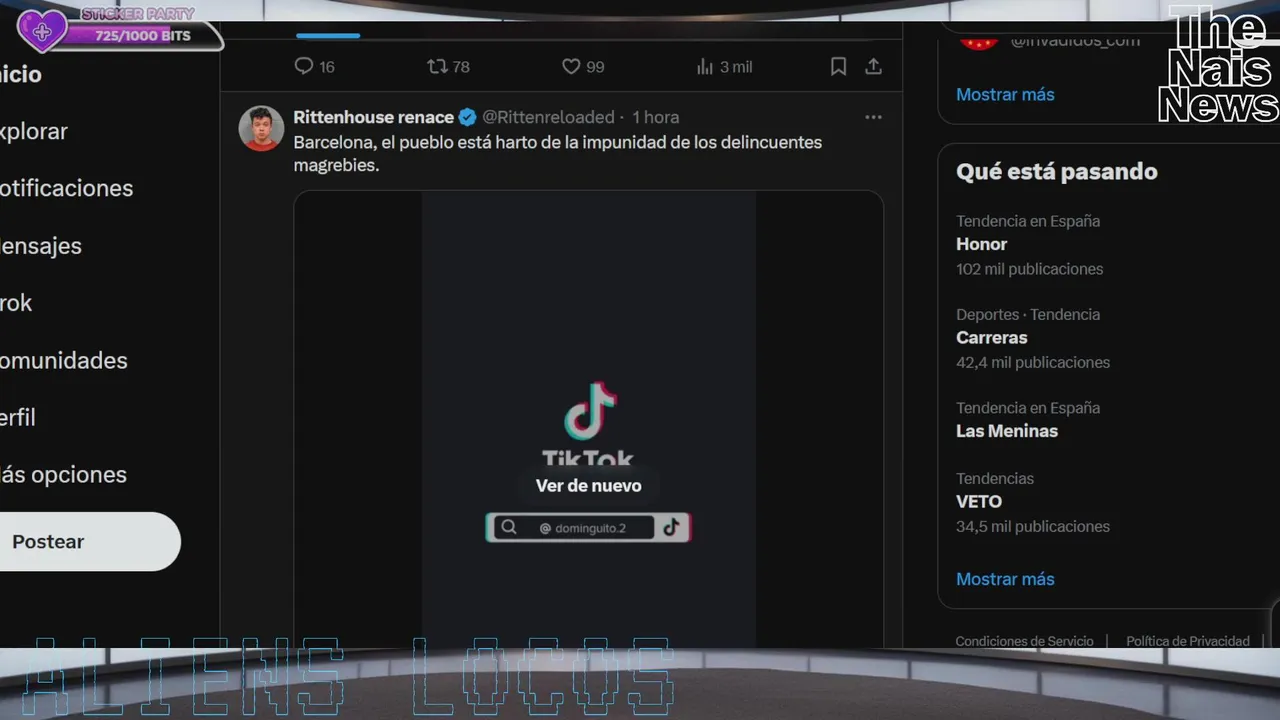Click the Postear button
This screenshot has width=1280, height=720.
[90, 542]
